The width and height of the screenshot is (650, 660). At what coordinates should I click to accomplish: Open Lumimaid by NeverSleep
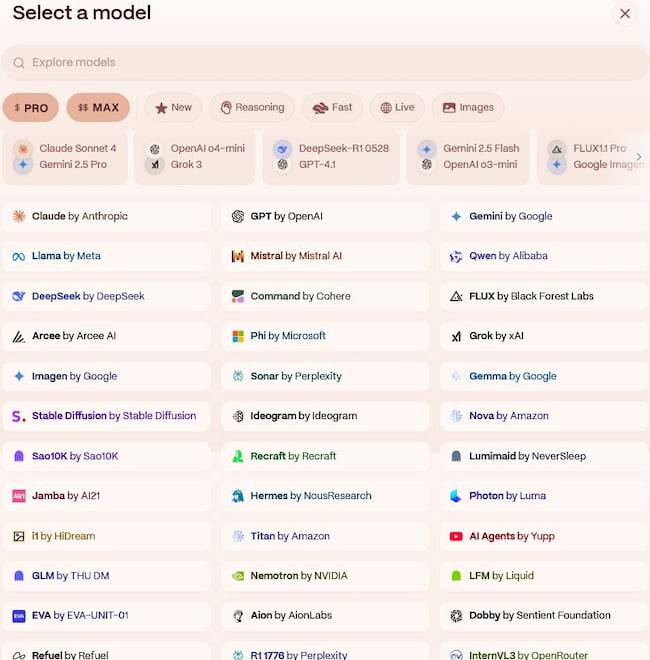[x=544, y=456]
